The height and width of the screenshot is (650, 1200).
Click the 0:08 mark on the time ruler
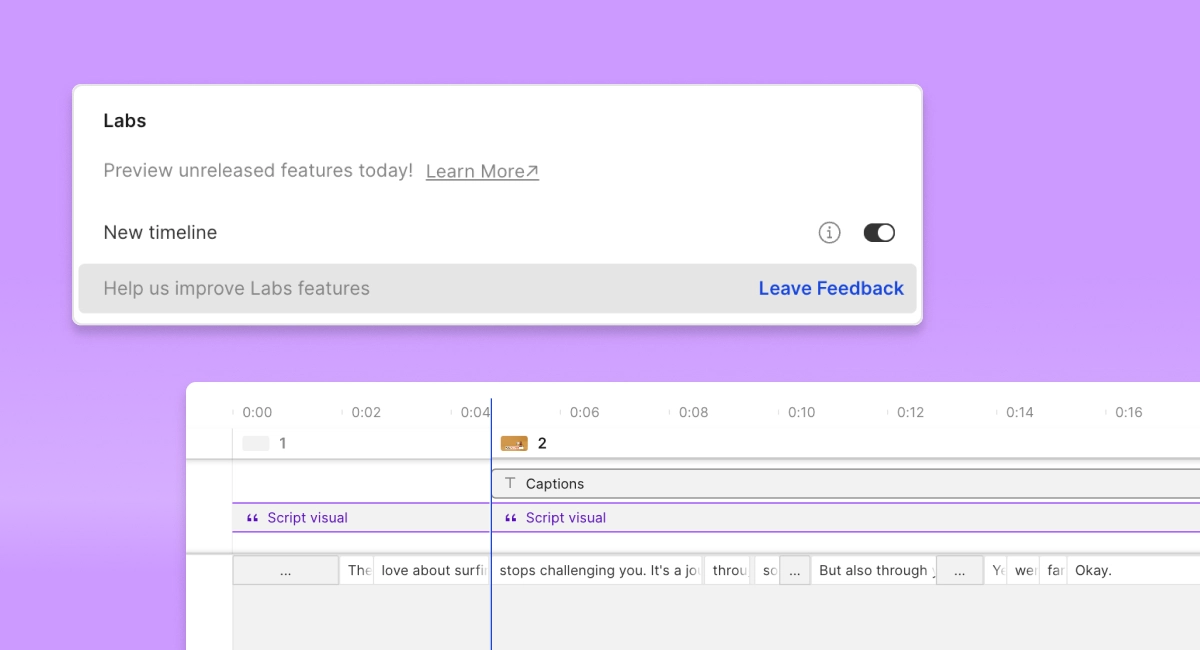pos(692,411)
